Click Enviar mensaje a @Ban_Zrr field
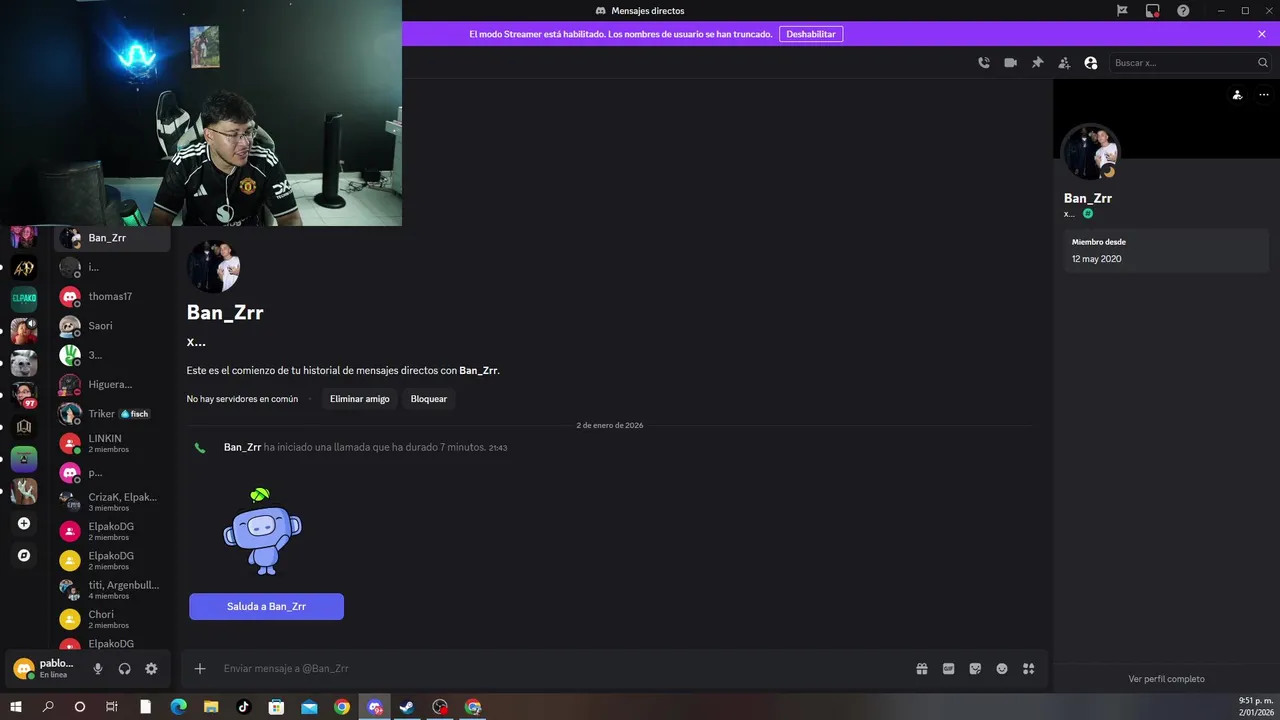 (560, 669)
